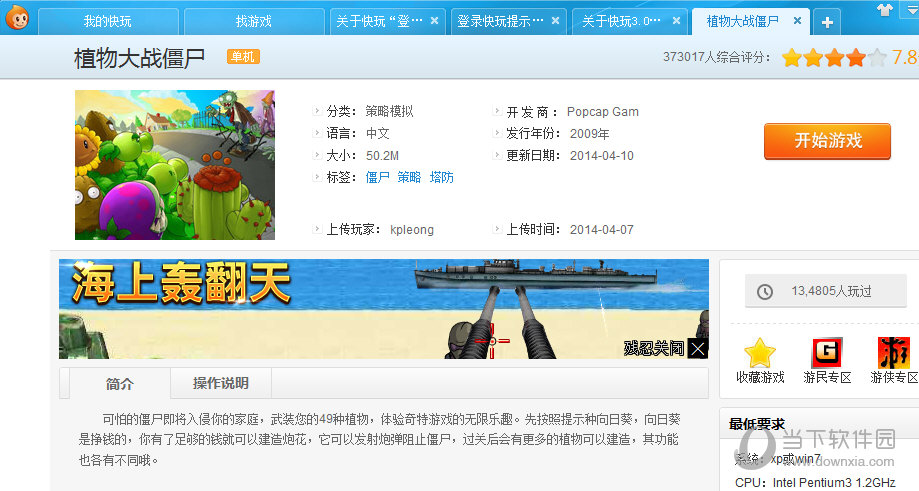
Task: Click the upload time 2014-04-07
Action: pyautogui.click(x=601, y=230)
